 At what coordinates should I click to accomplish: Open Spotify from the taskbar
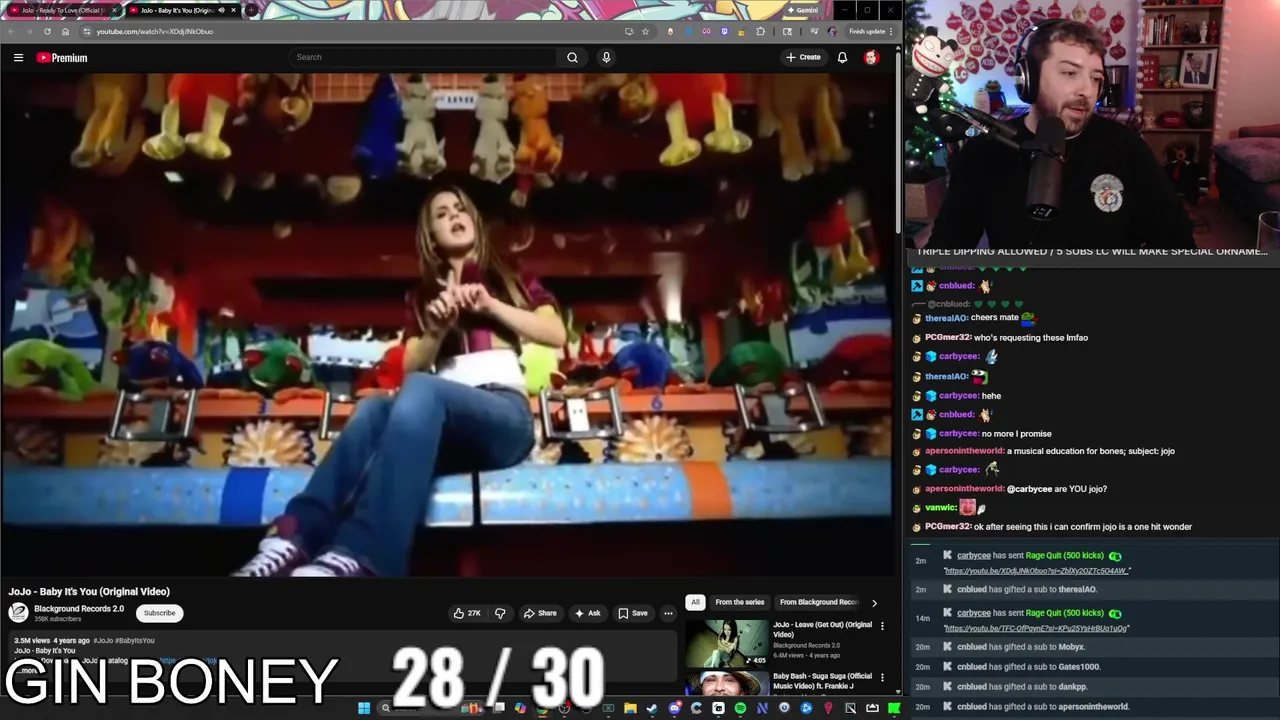point(740,708)
